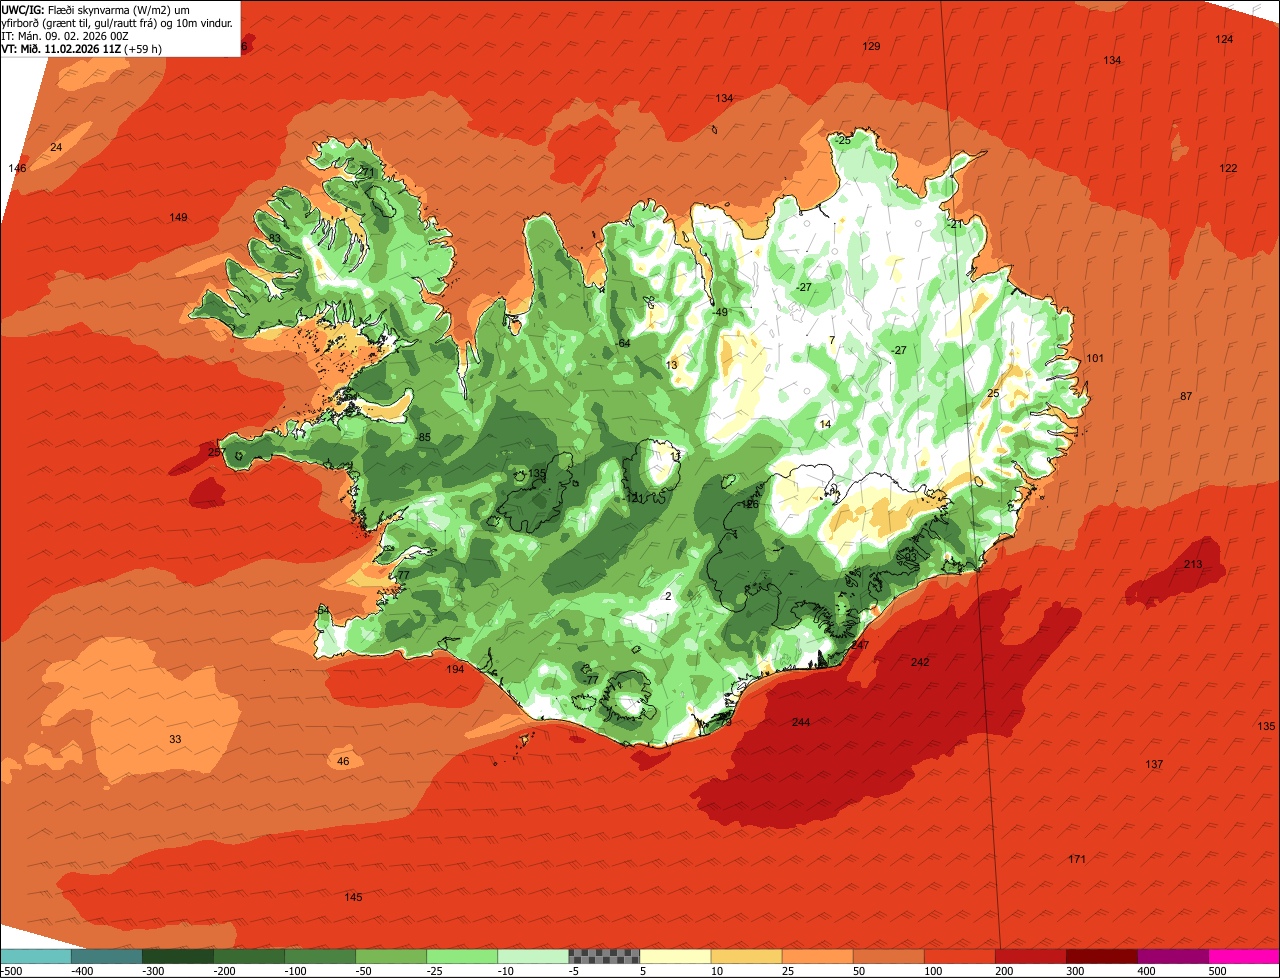Click the map value '213'
The image size is (1280, 978).
pos(1193,565)
